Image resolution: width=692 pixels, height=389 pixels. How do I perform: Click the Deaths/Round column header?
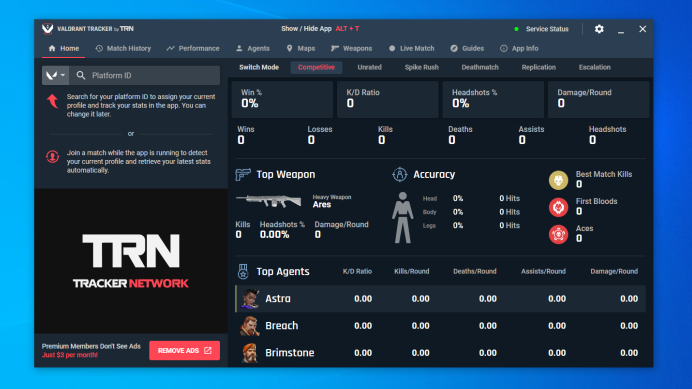pos(474,272)
